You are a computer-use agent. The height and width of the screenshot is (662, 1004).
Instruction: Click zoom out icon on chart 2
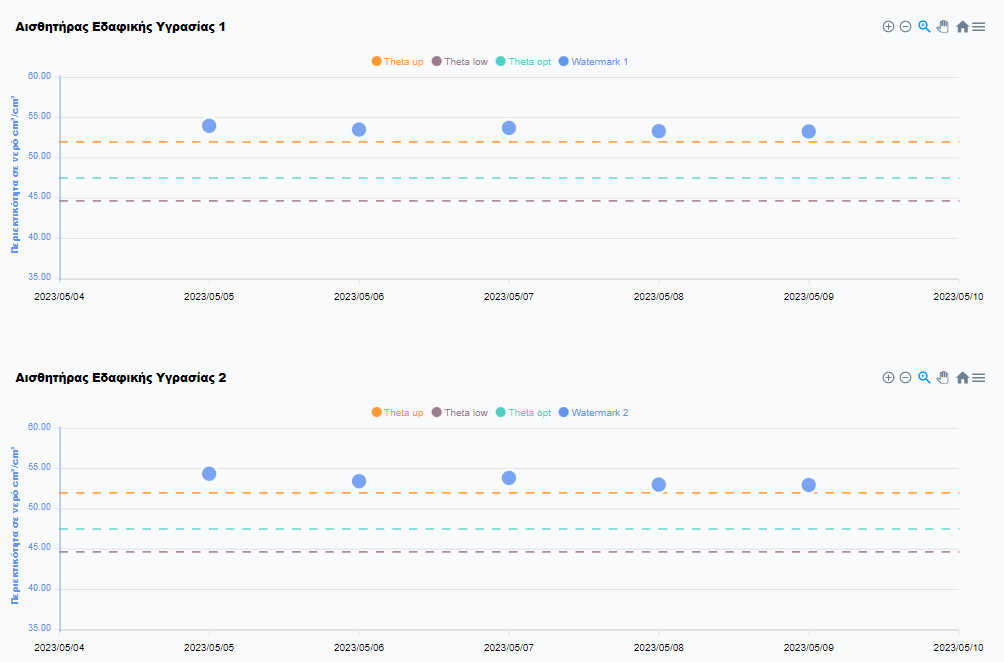pos(905,378)
